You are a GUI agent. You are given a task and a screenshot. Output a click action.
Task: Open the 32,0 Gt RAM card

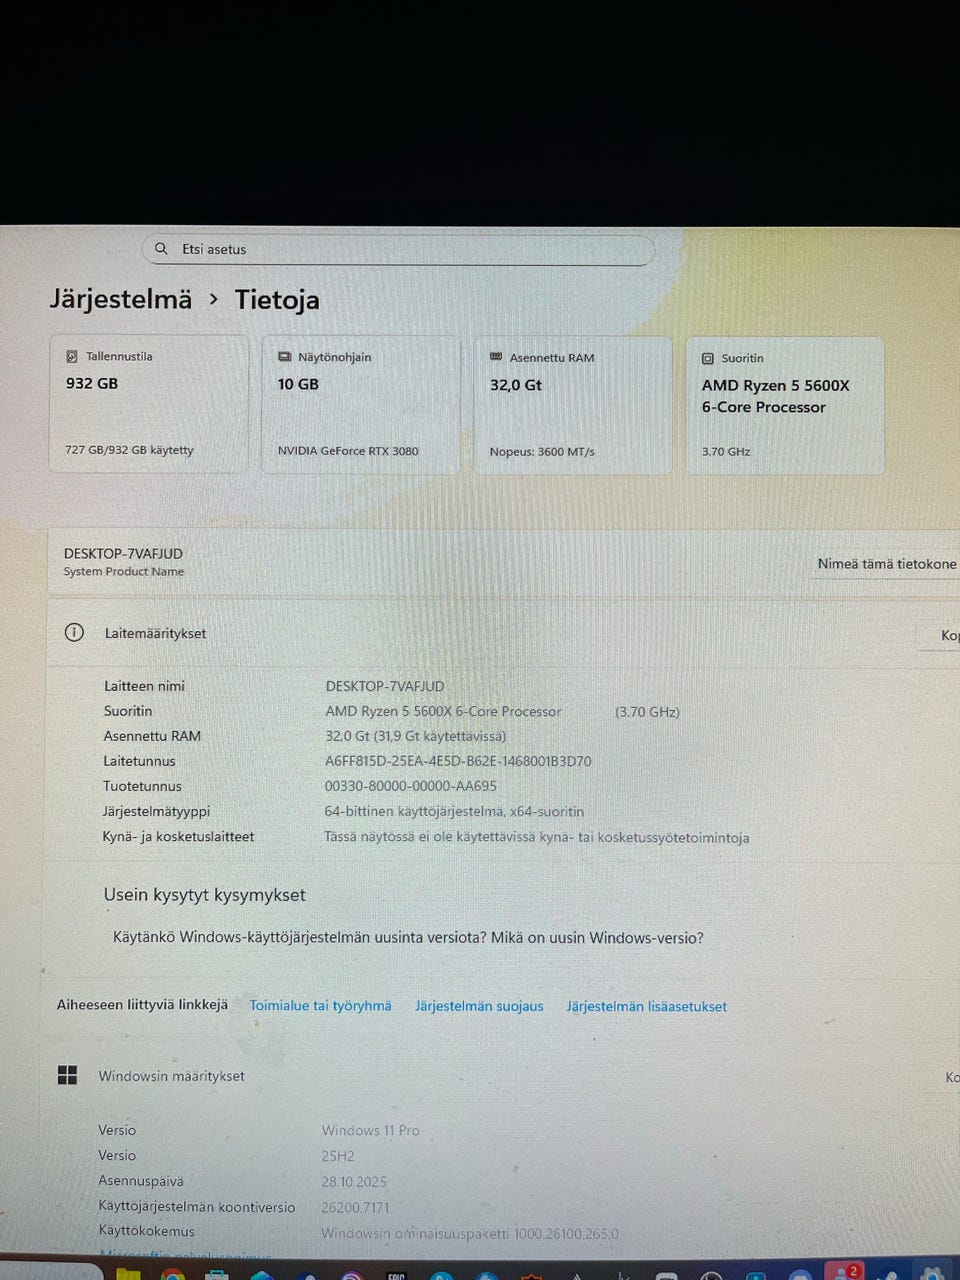pos(573,405)
